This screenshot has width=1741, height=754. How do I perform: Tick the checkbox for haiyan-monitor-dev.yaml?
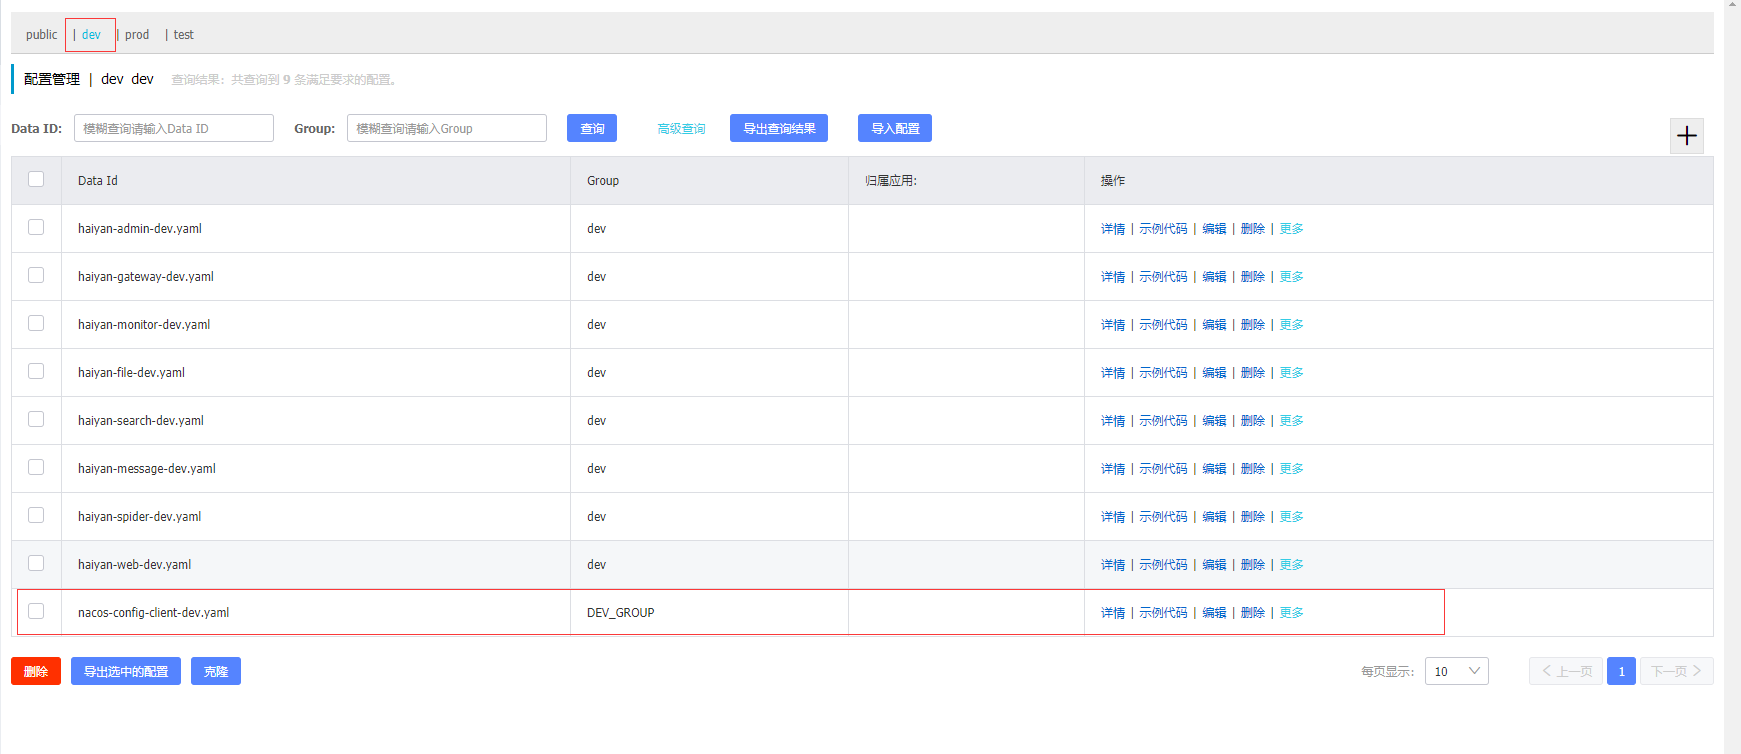[x=36, y=323]
